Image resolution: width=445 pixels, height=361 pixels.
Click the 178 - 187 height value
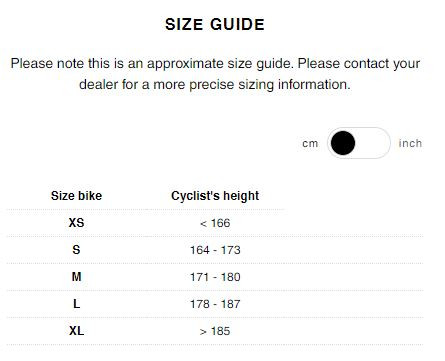point(215,304)
